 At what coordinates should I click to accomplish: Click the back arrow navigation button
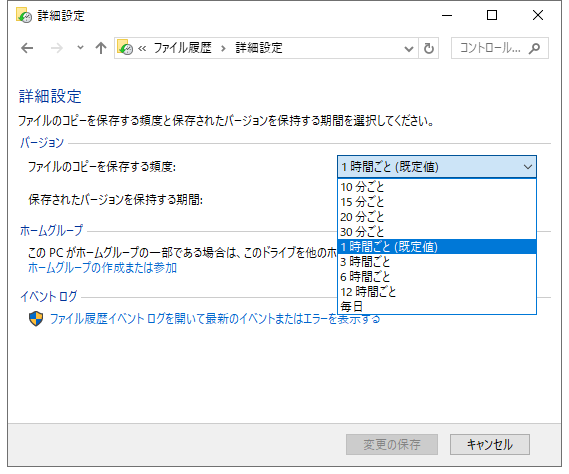pyautogui.click(x=27, y=48)
